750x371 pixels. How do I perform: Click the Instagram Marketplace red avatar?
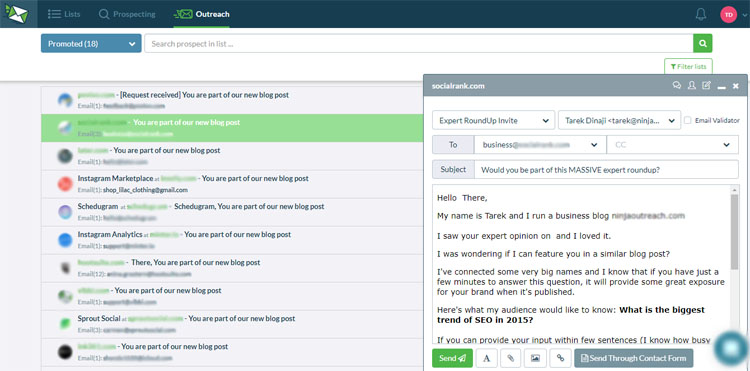click(65, 184)
